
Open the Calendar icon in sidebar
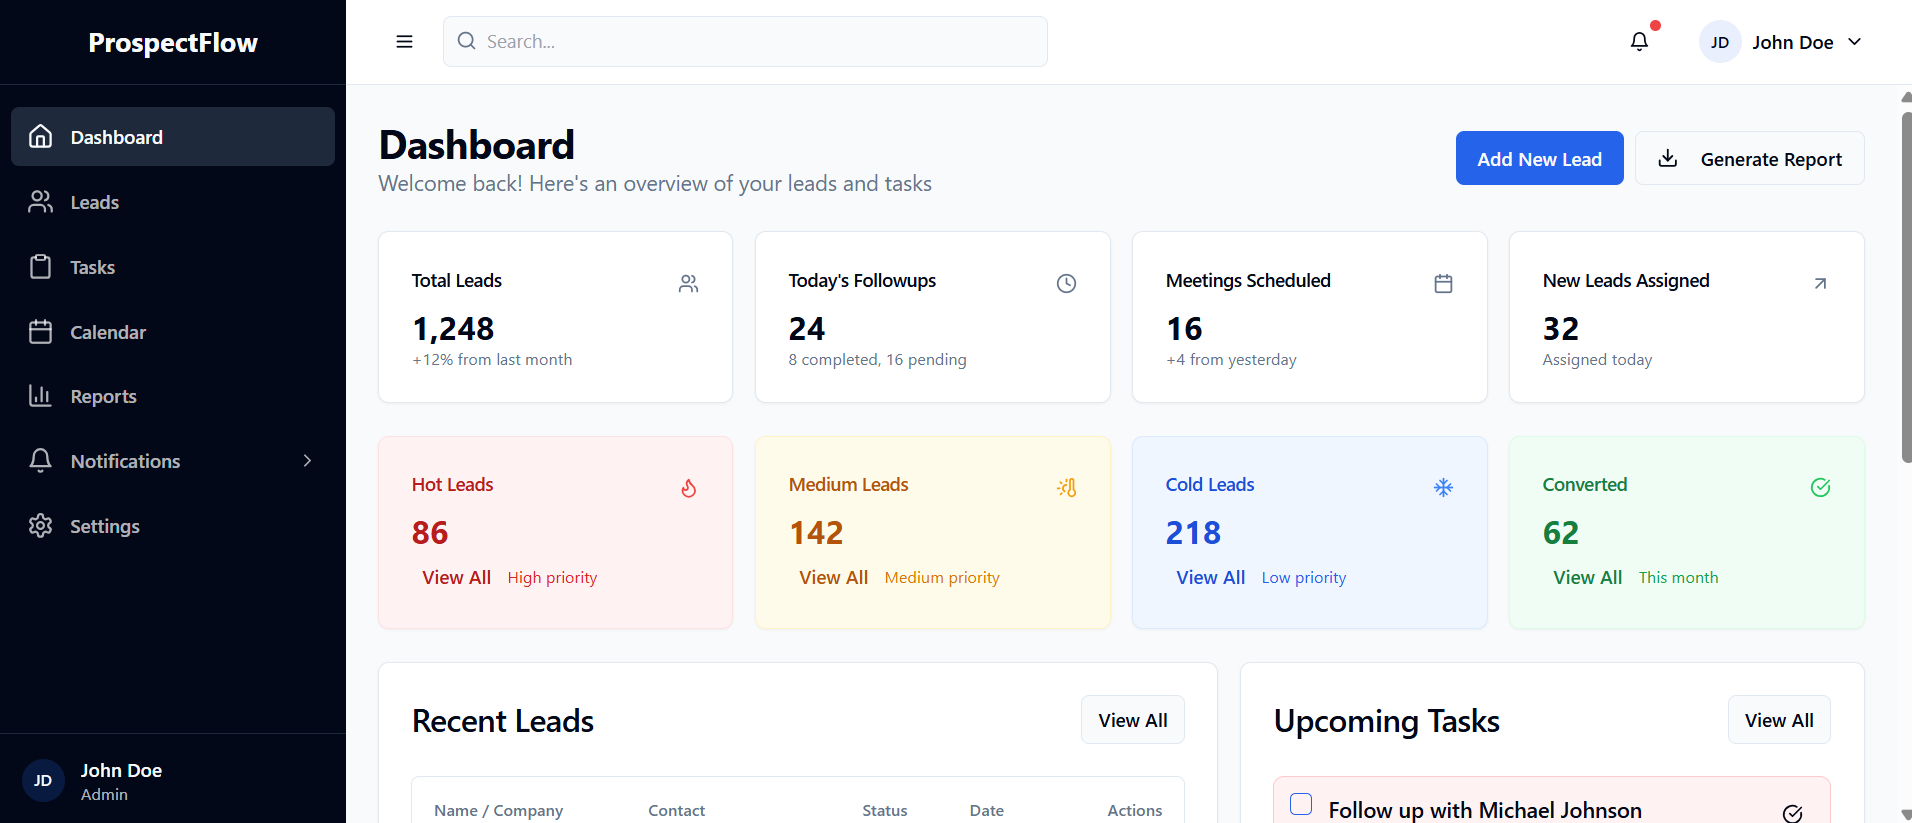click(40, 332)
